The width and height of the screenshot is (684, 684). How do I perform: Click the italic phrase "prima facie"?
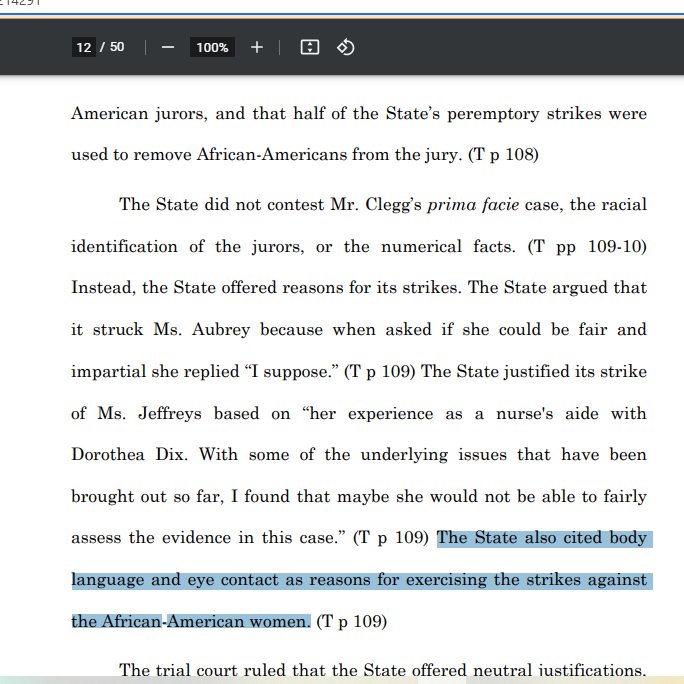tap(473, 205)
